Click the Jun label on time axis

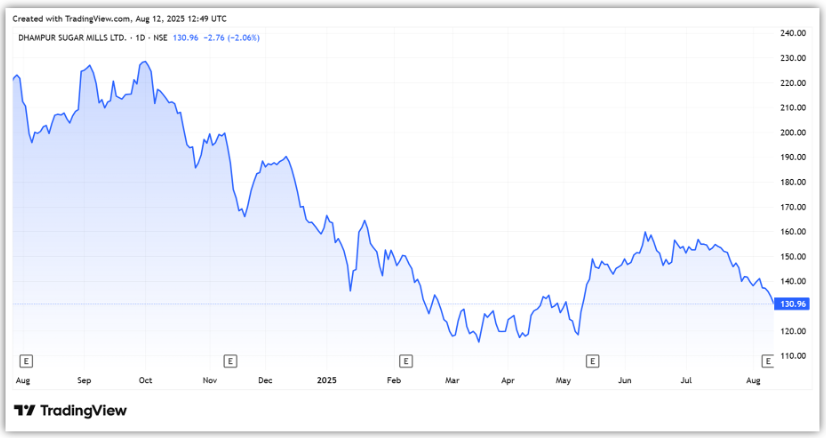click(x=626, y=381)
